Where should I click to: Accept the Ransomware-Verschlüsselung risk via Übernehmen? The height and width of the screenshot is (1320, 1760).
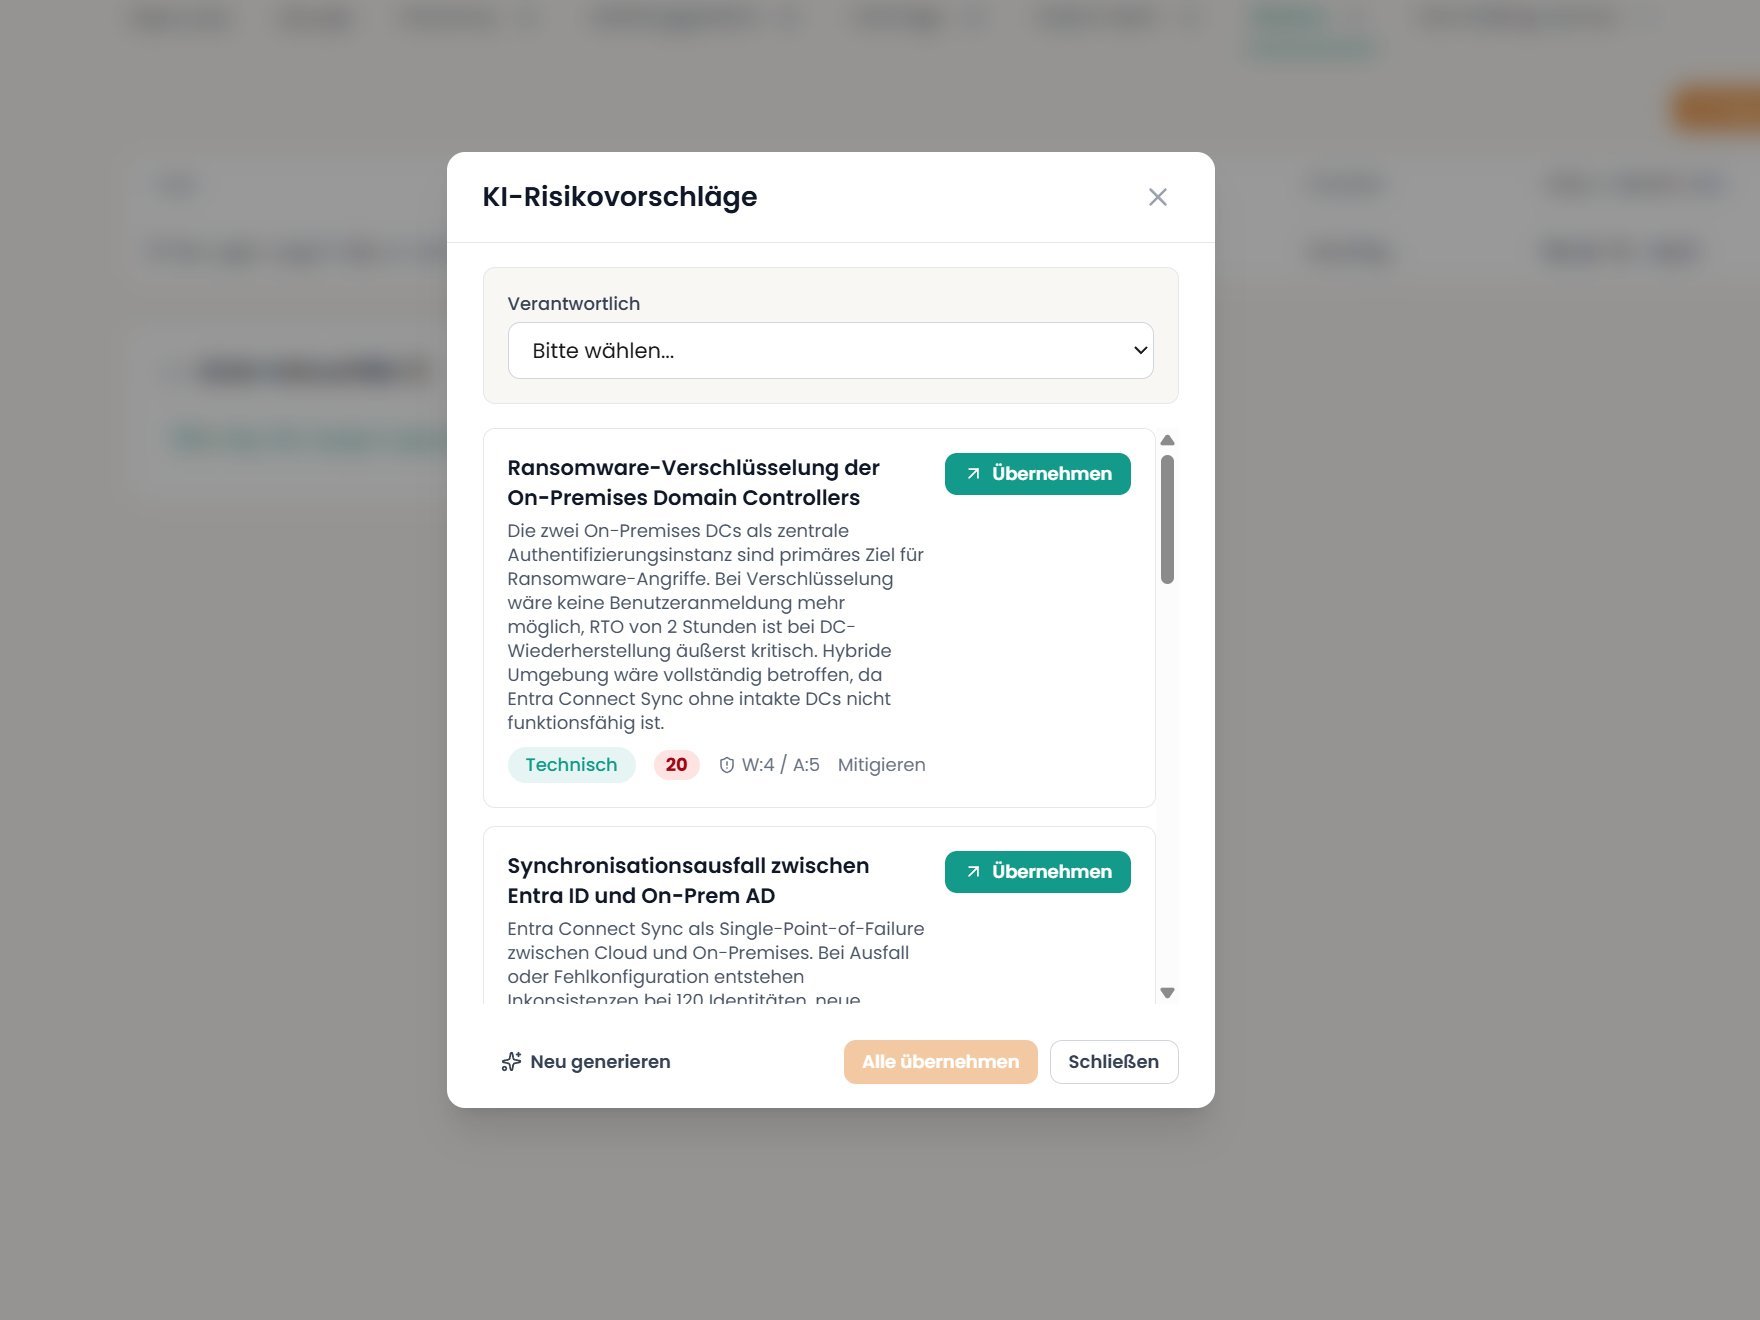pos(1037,474)
